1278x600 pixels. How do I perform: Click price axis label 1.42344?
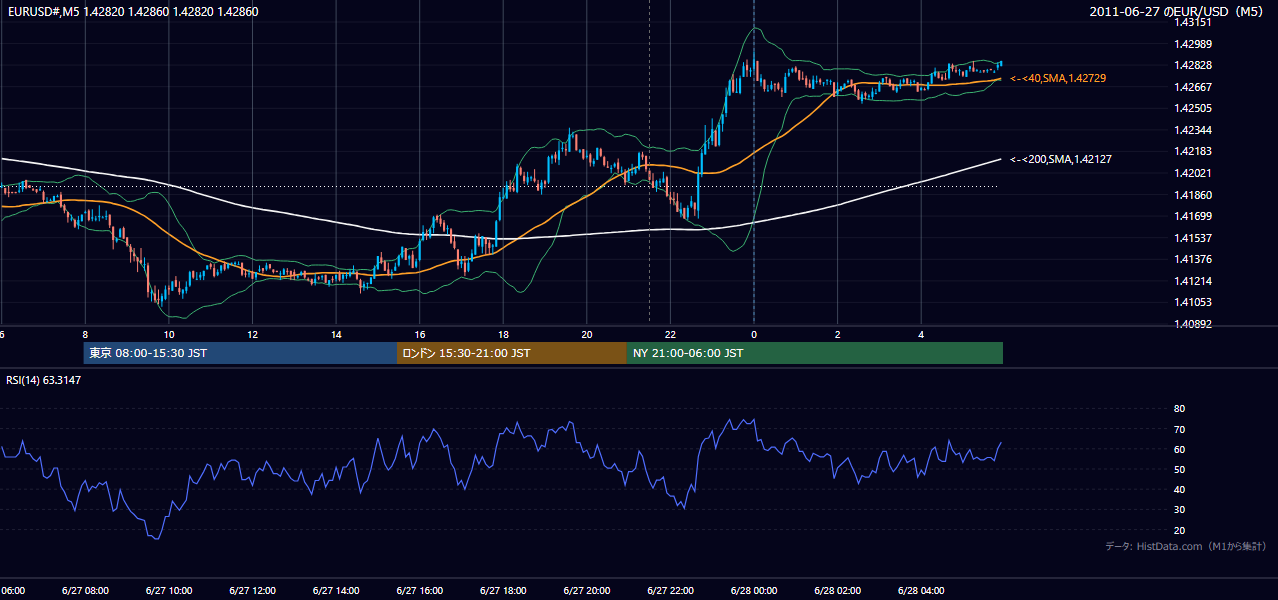point(1193,130)
